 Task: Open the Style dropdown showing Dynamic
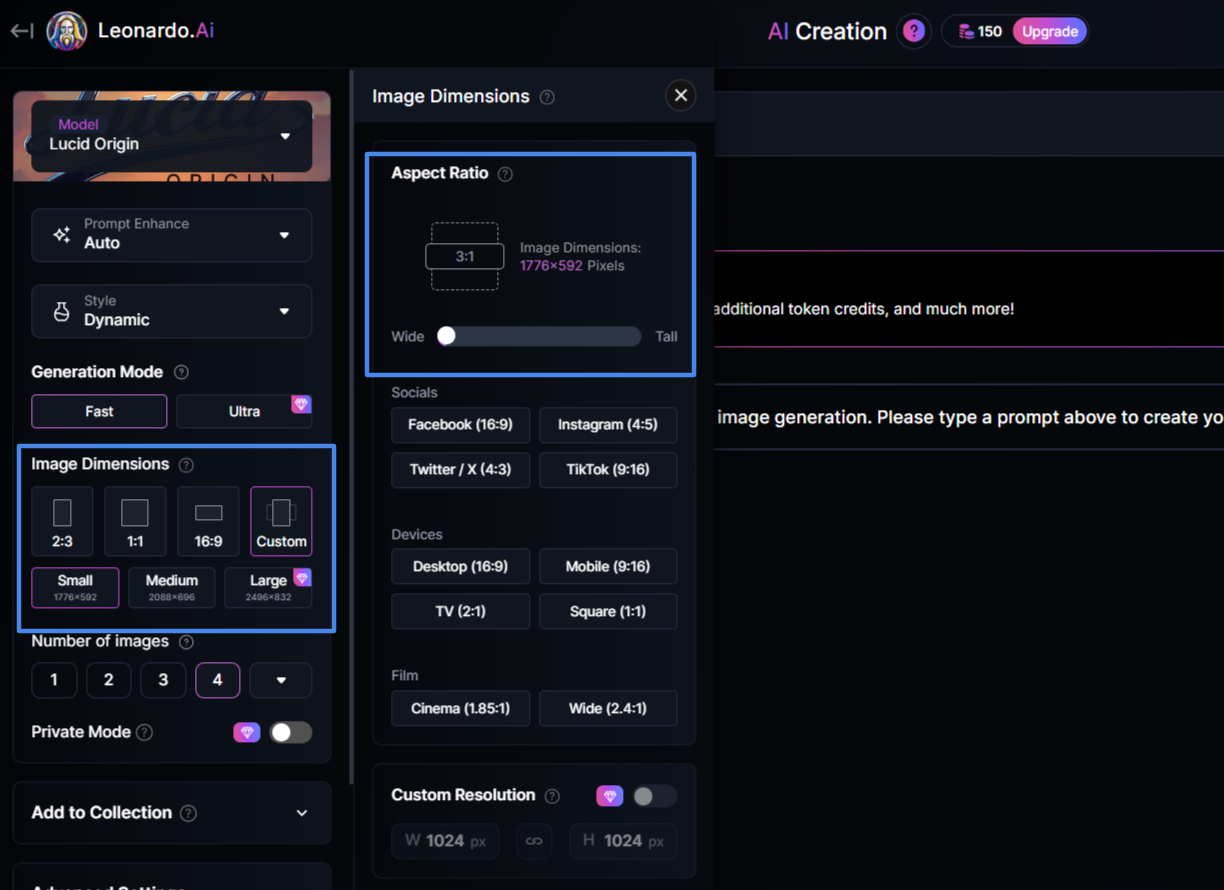tap(171, 311)
